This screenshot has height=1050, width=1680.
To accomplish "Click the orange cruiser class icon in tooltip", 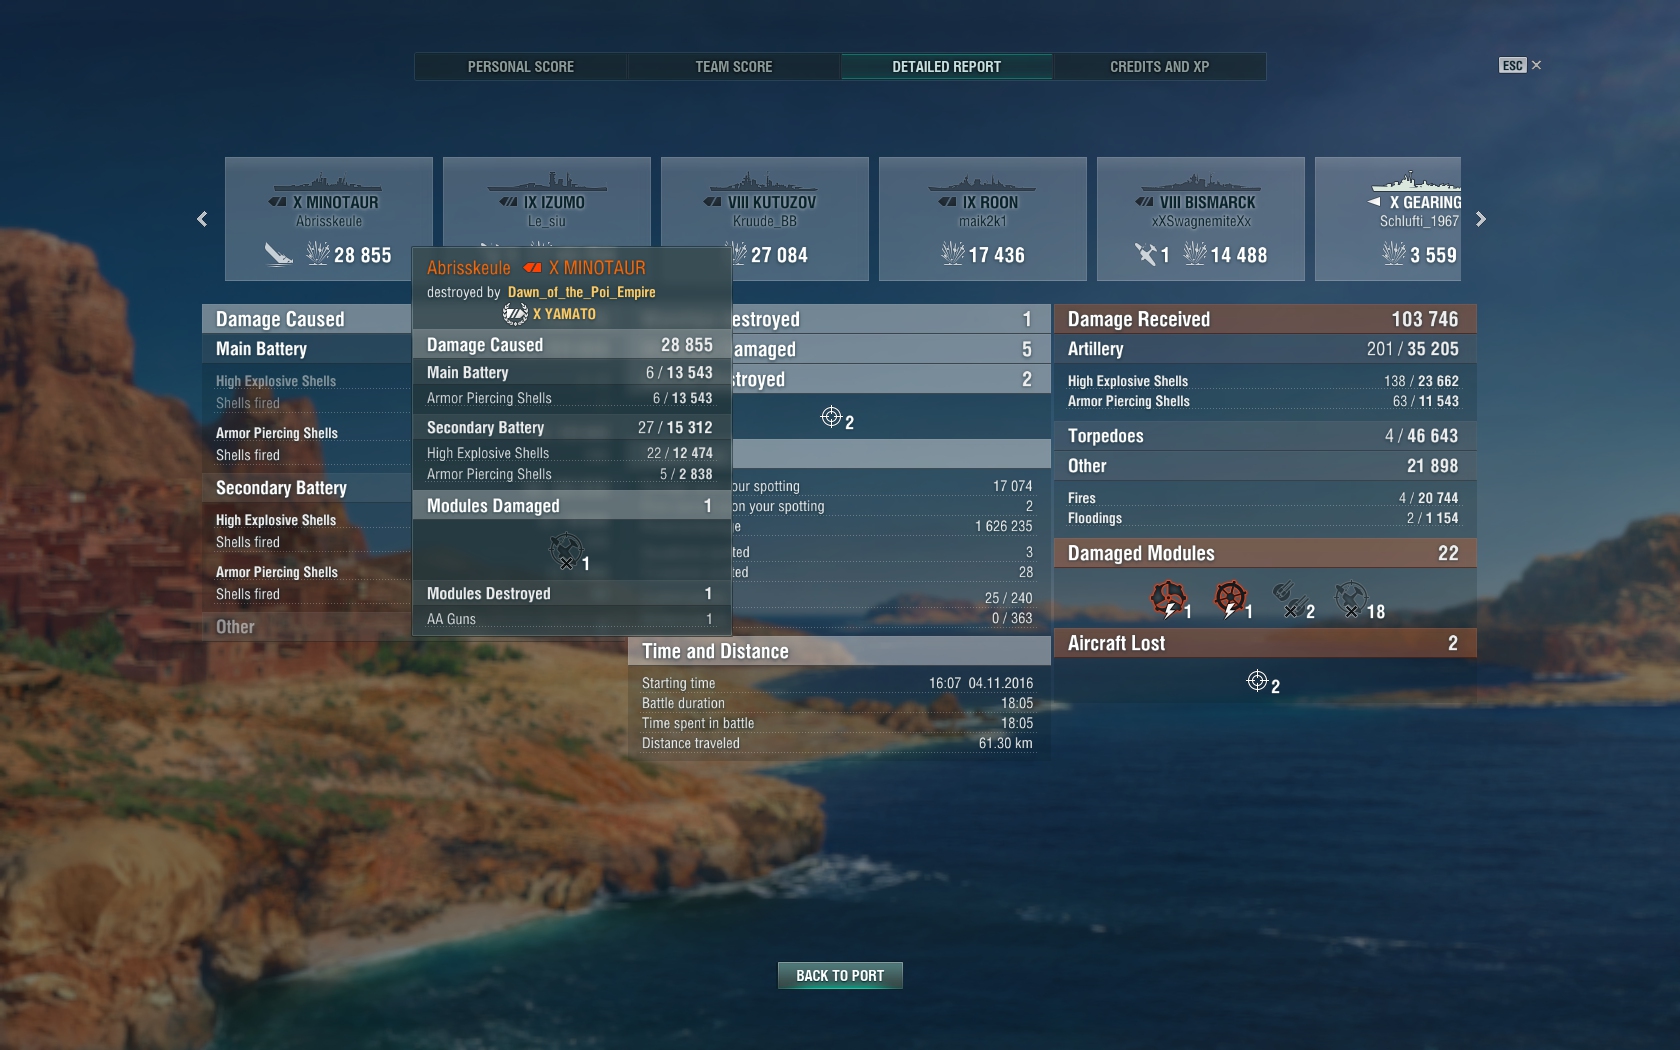I will (533, 268).
